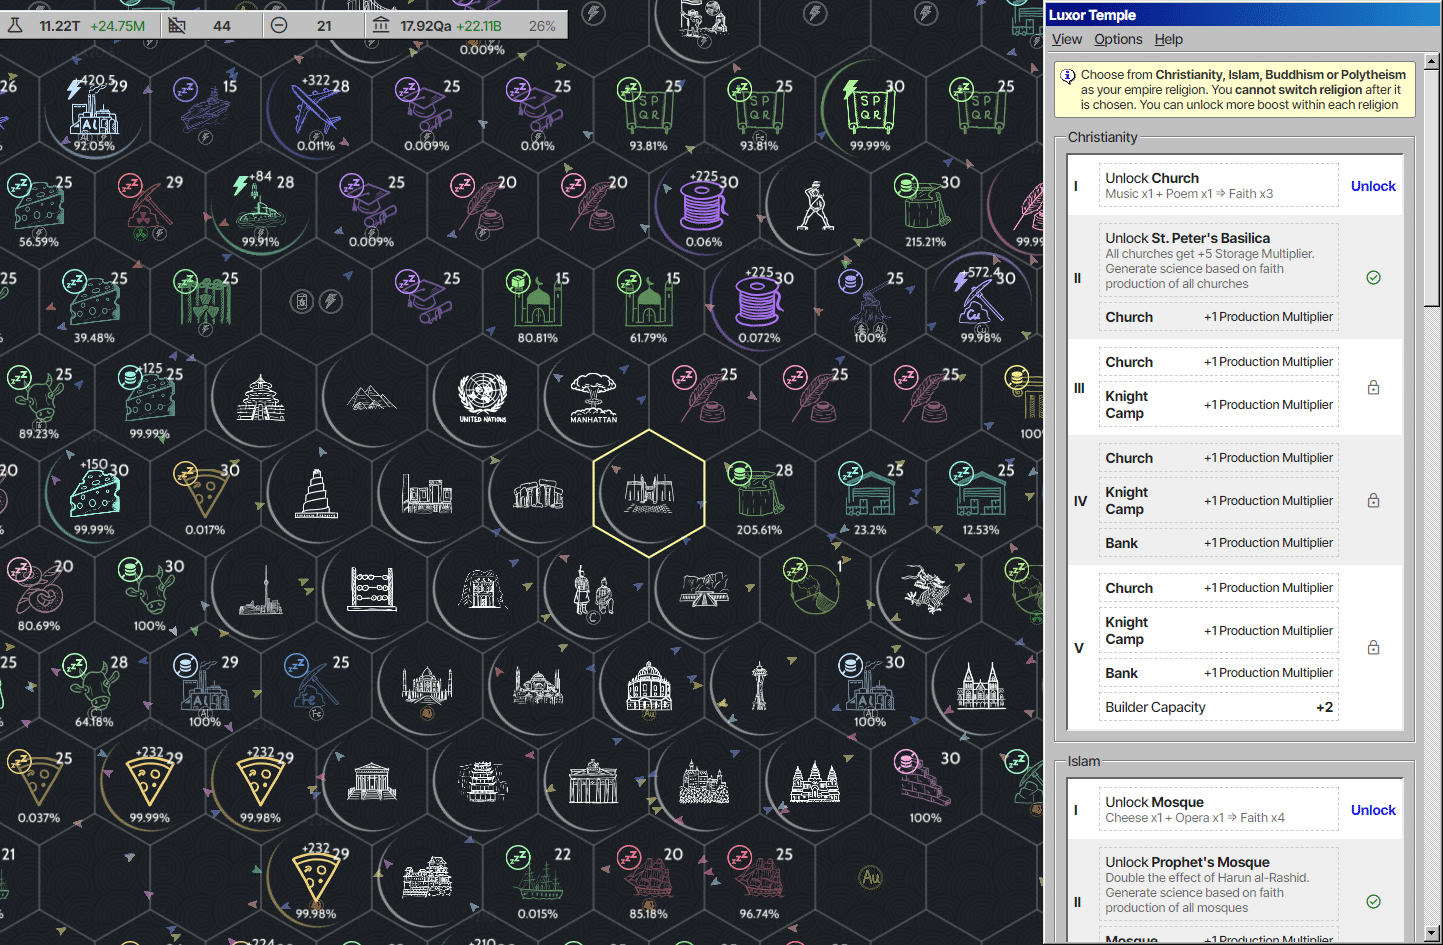Click the St. Peter's Basilica tier checkmark
This screenshot has height=945, width=1443.
pos(1373,278)
